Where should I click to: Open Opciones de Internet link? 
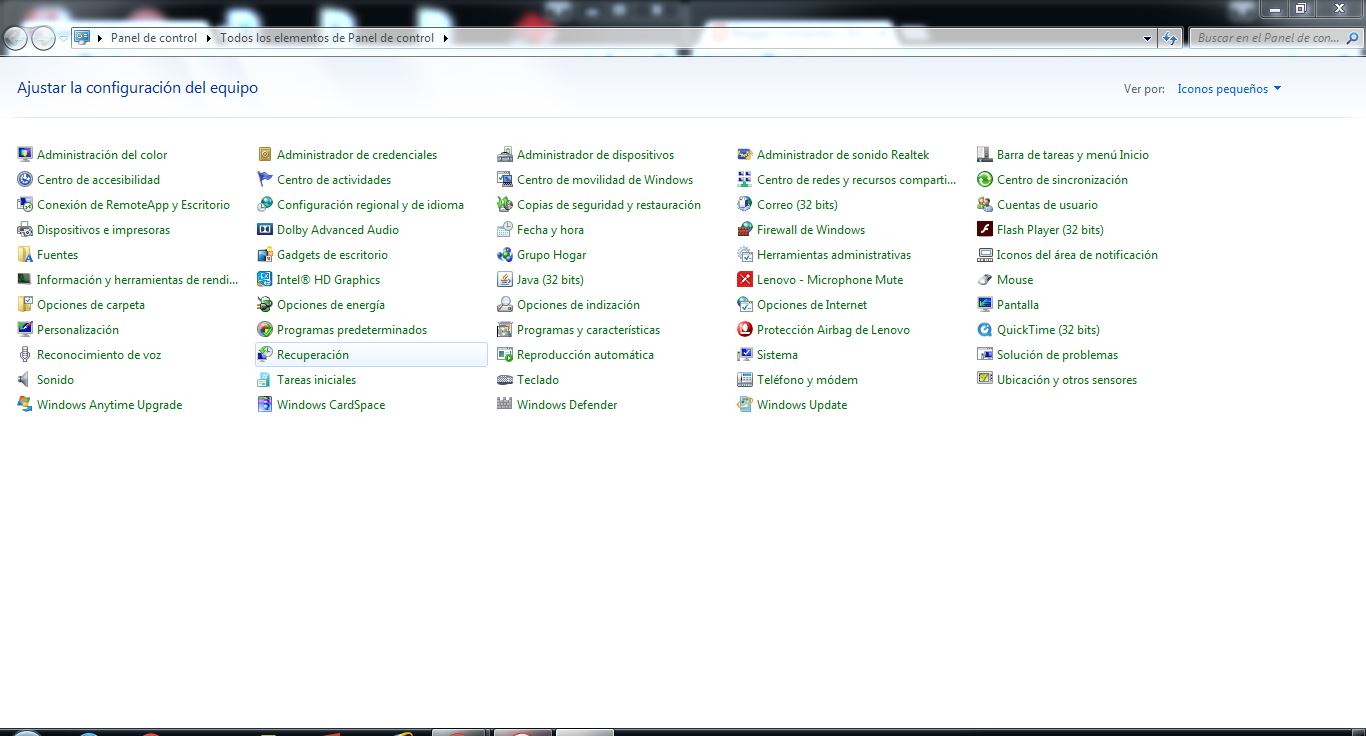[x=812, y=304]
